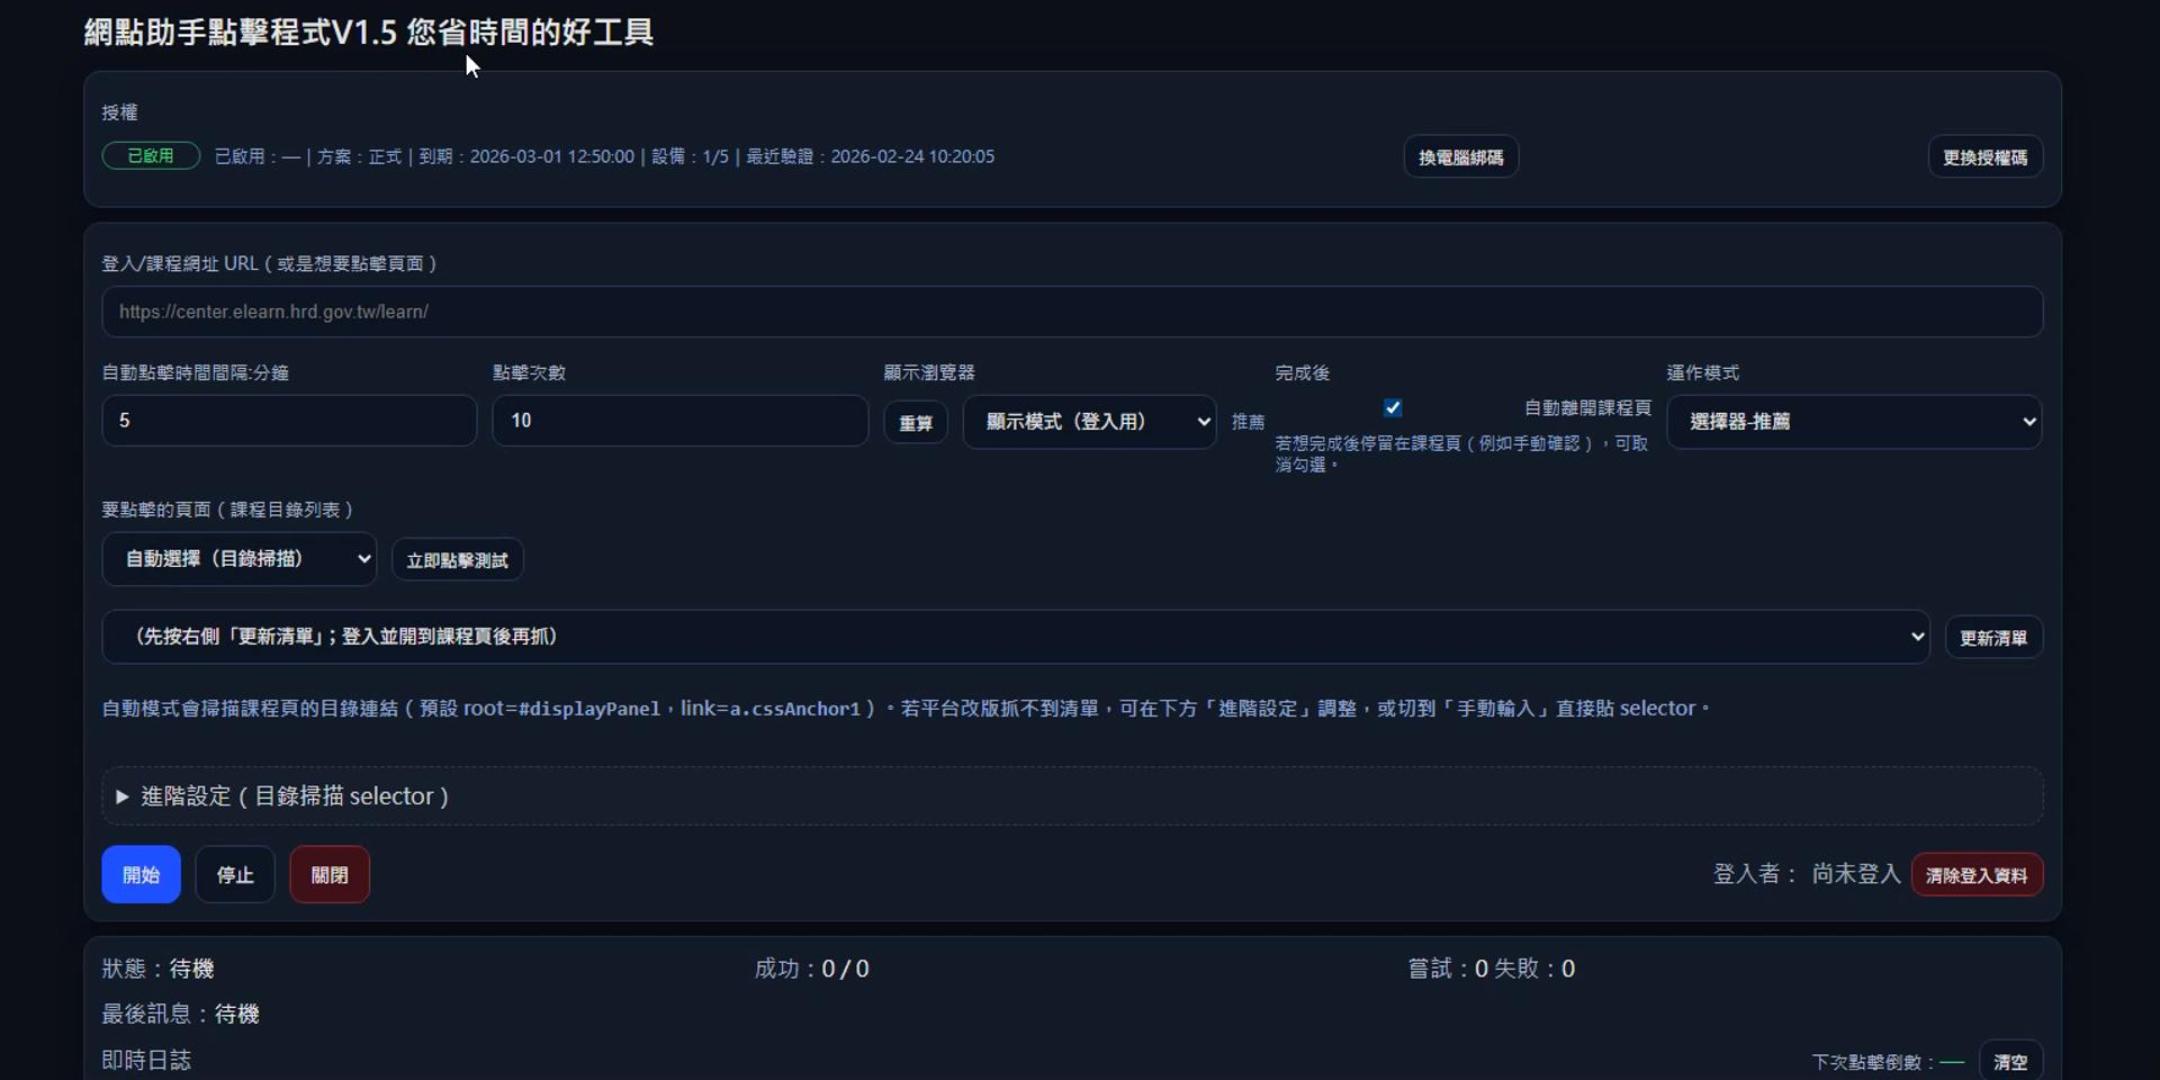2160x1080 pixels.
Task: Toggle the 自動離開課程頁 checkbox
Action: 1392,408
